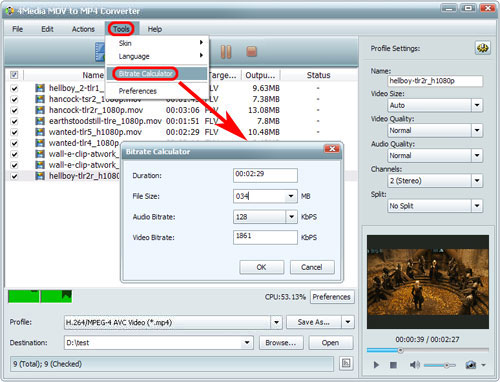Play the preview video
The image size is (500, 382).
[376, 365]
